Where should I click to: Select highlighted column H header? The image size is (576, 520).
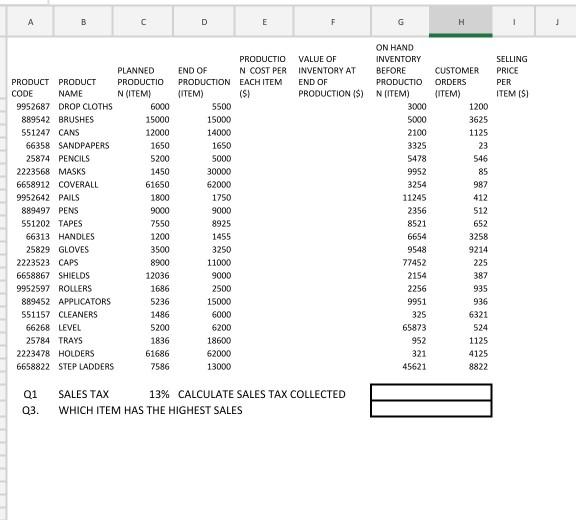461,22
